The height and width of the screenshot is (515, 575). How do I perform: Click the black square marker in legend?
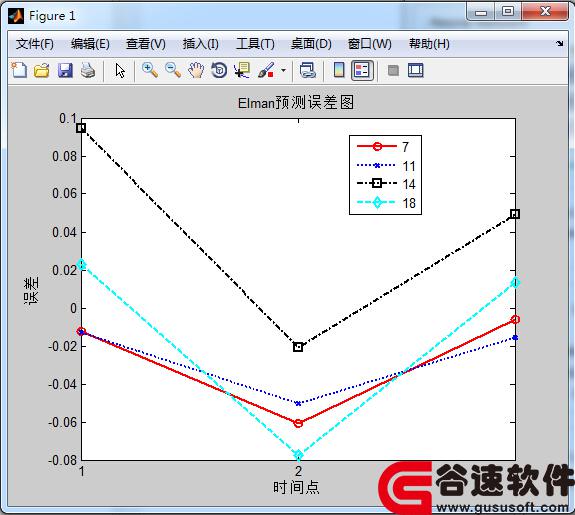click(377, 183)
